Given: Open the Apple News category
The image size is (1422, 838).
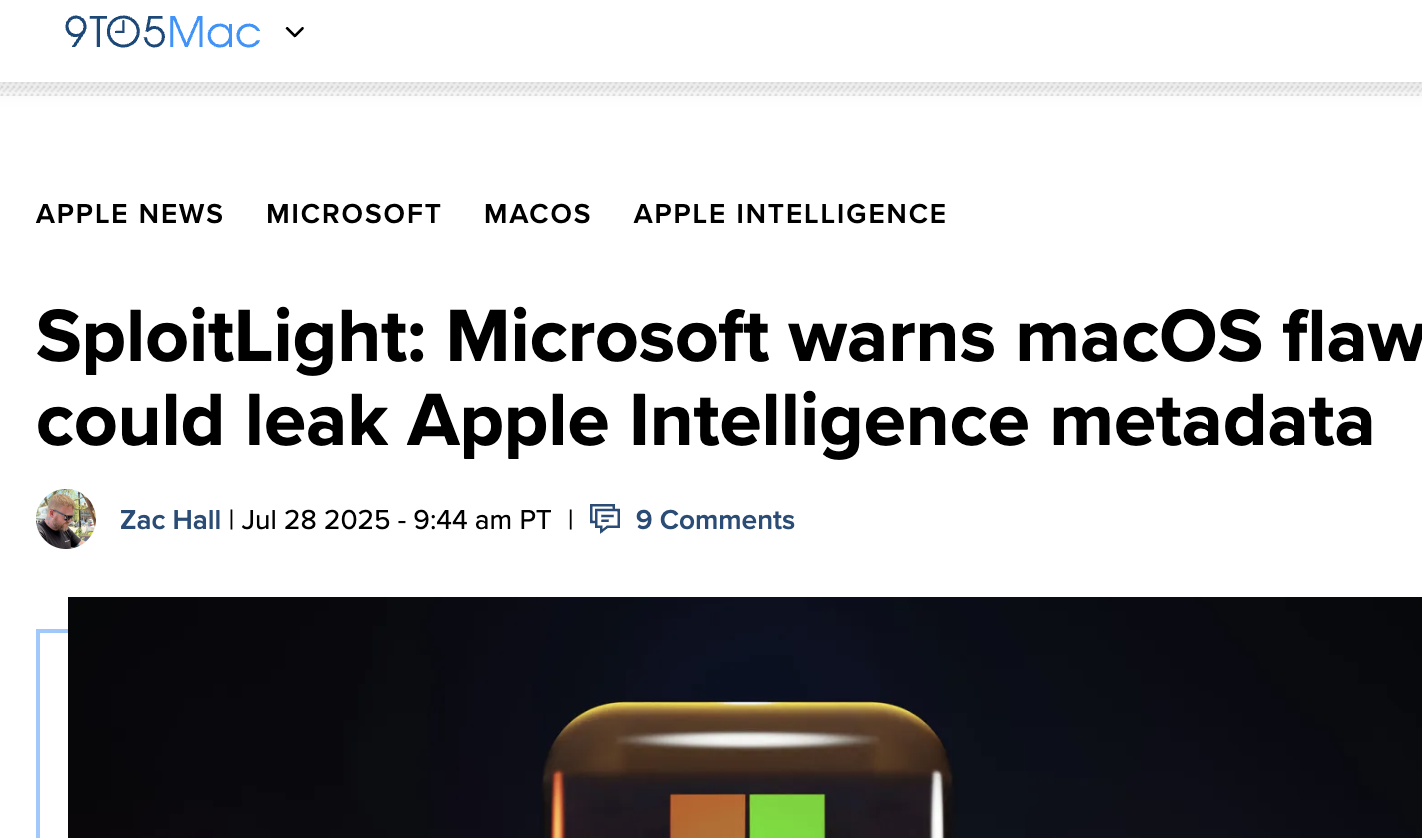Looking at the screenshot, I should (130, 214).
